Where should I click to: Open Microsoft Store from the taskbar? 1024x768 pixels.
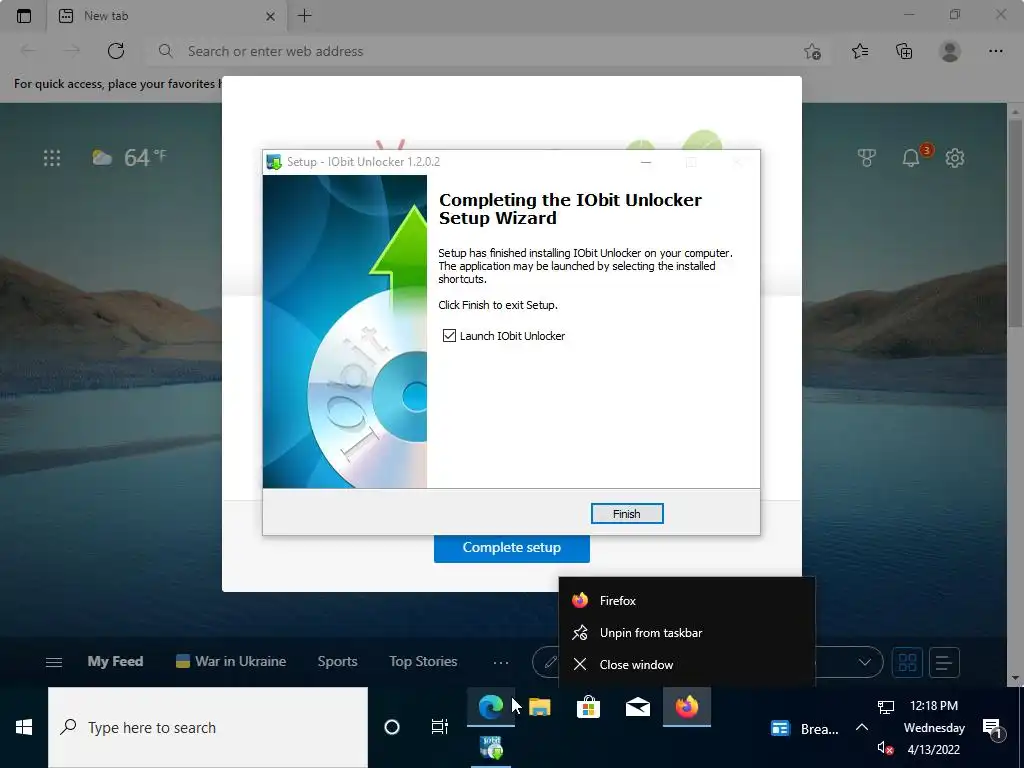588,707
